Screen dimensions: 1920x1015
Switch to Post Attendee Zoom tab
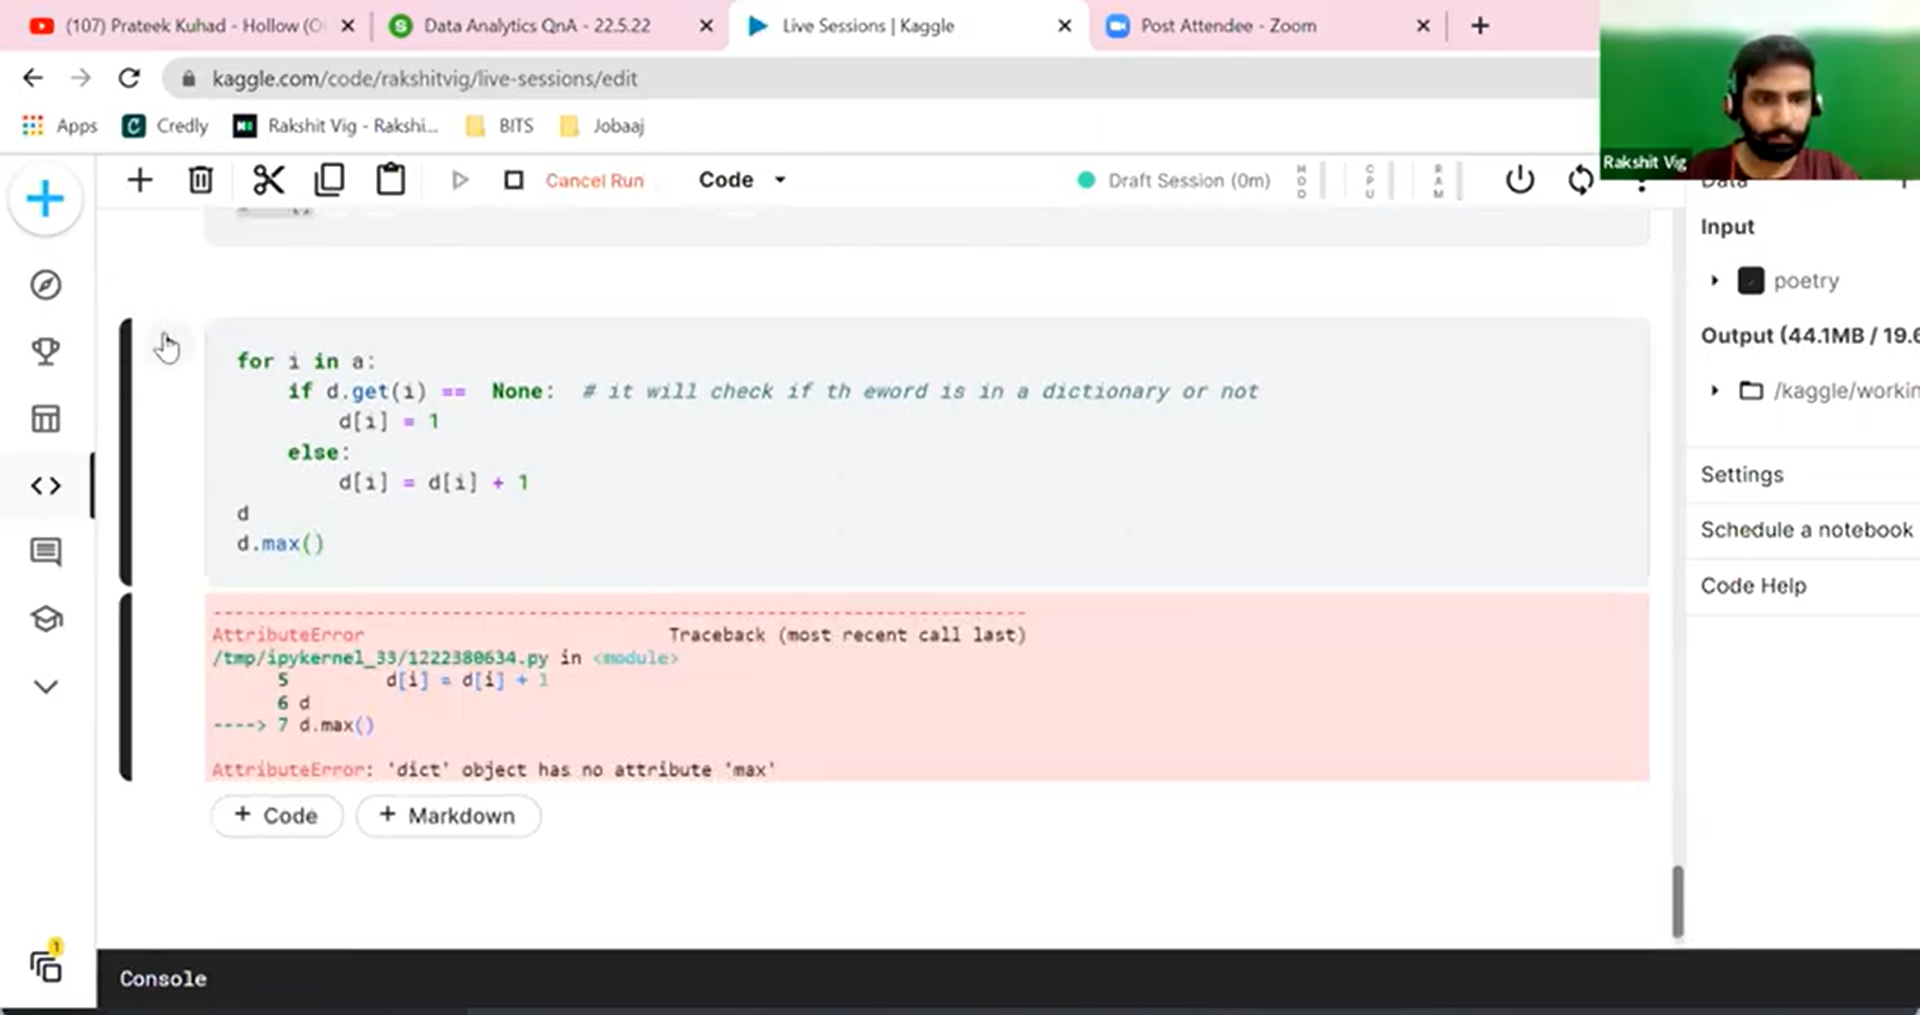click(x=1228, y=26)
